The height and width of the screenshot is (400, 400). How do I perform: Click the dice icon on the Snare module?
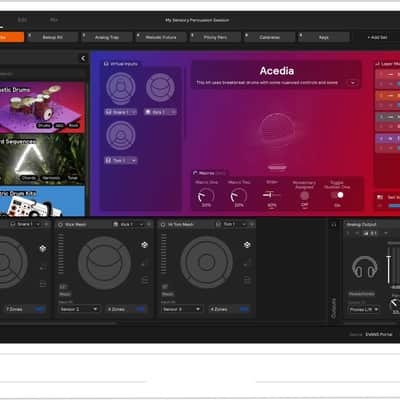point(43,248)
